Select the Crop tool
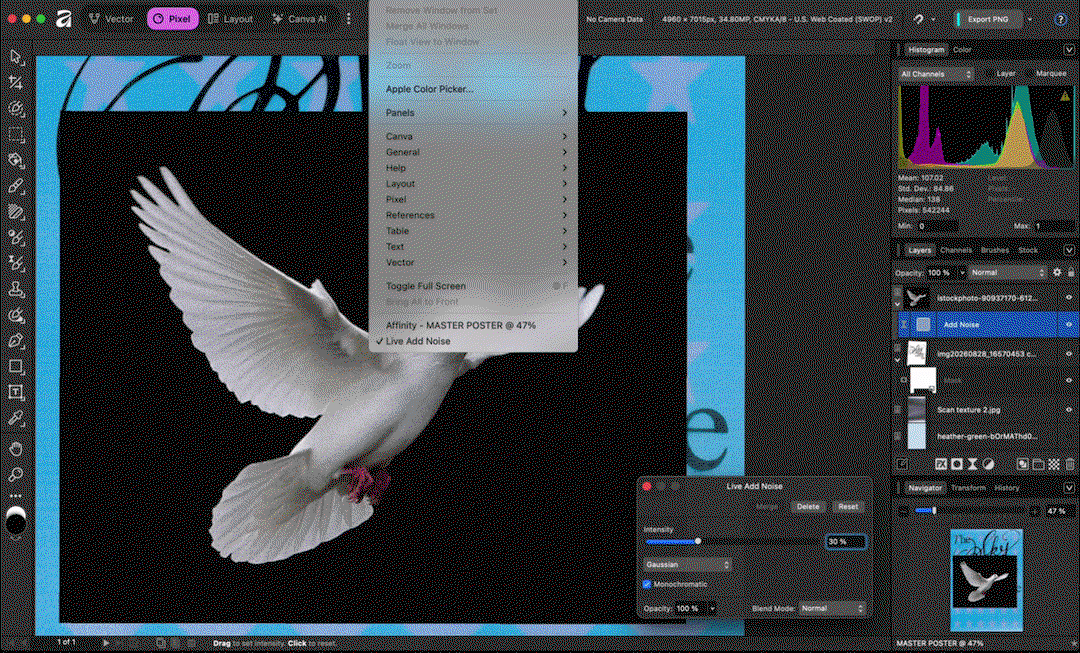 [x=15, y=83]
